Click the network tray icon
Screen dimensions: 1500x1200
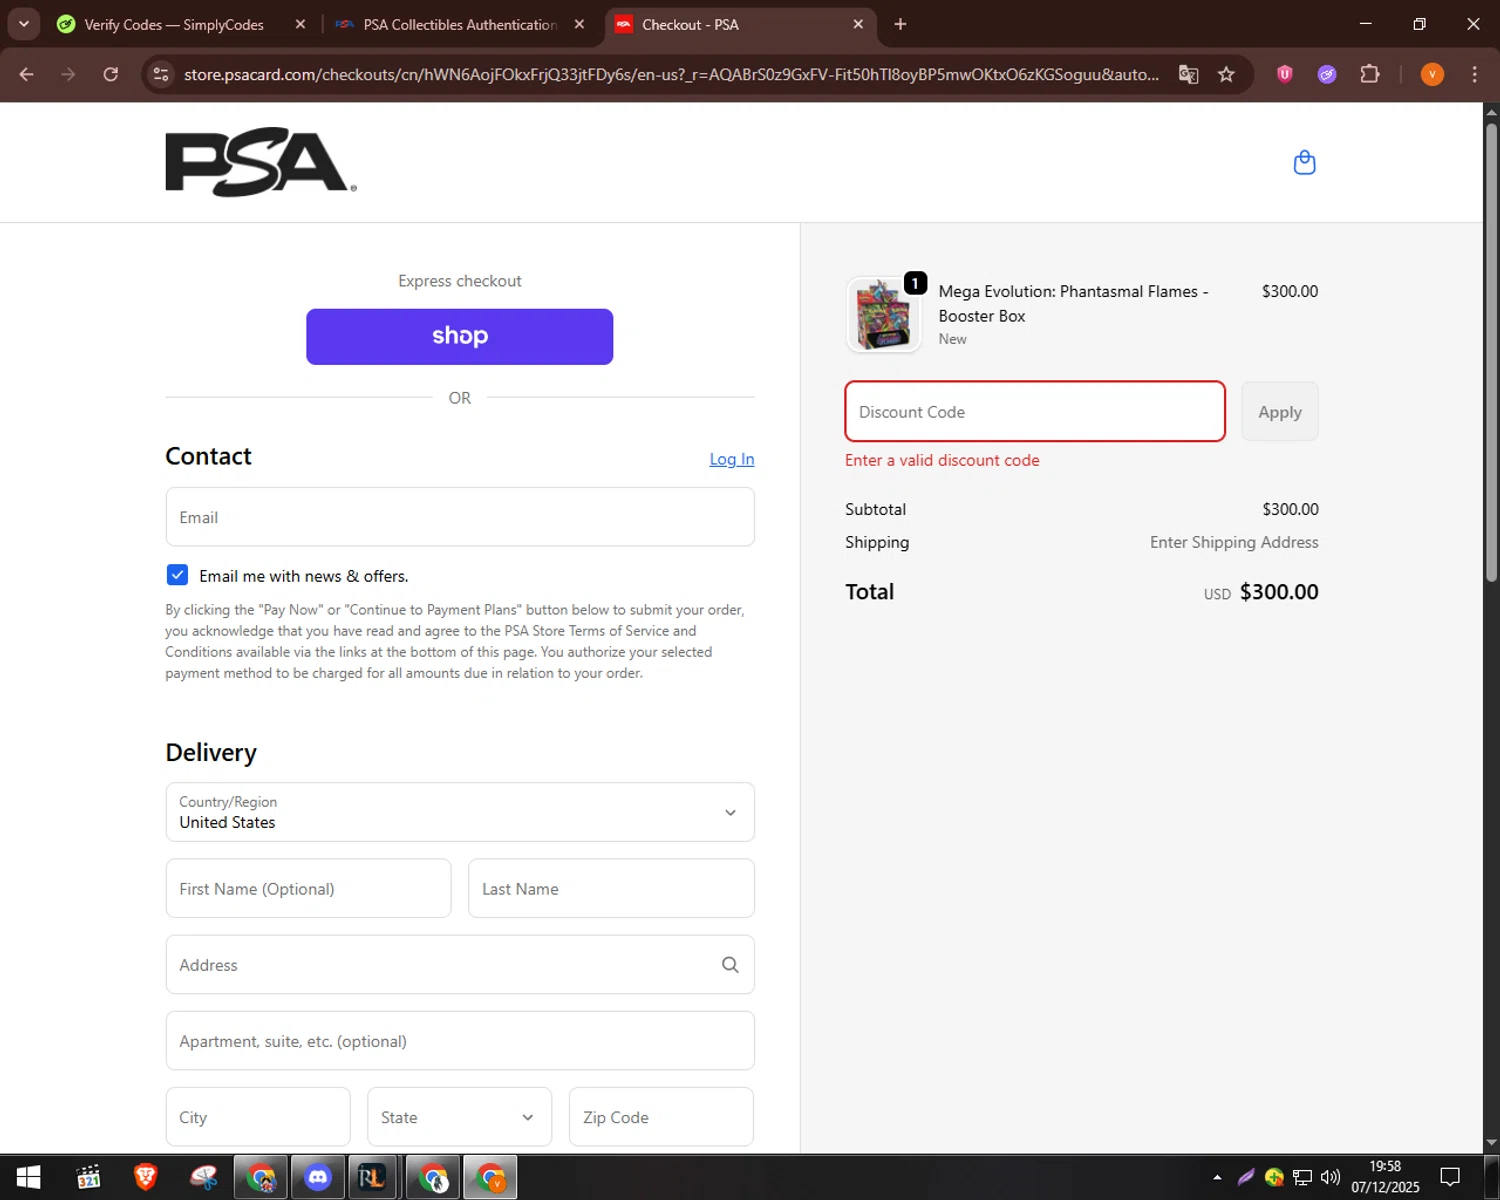[x=1302, y=1177]
